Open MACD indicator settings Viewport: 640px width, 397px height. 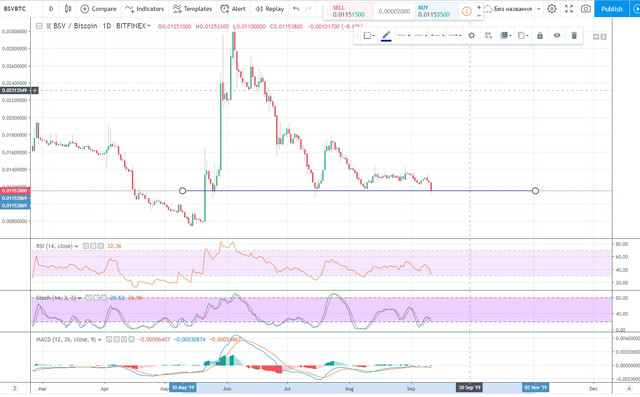point(116,339)
